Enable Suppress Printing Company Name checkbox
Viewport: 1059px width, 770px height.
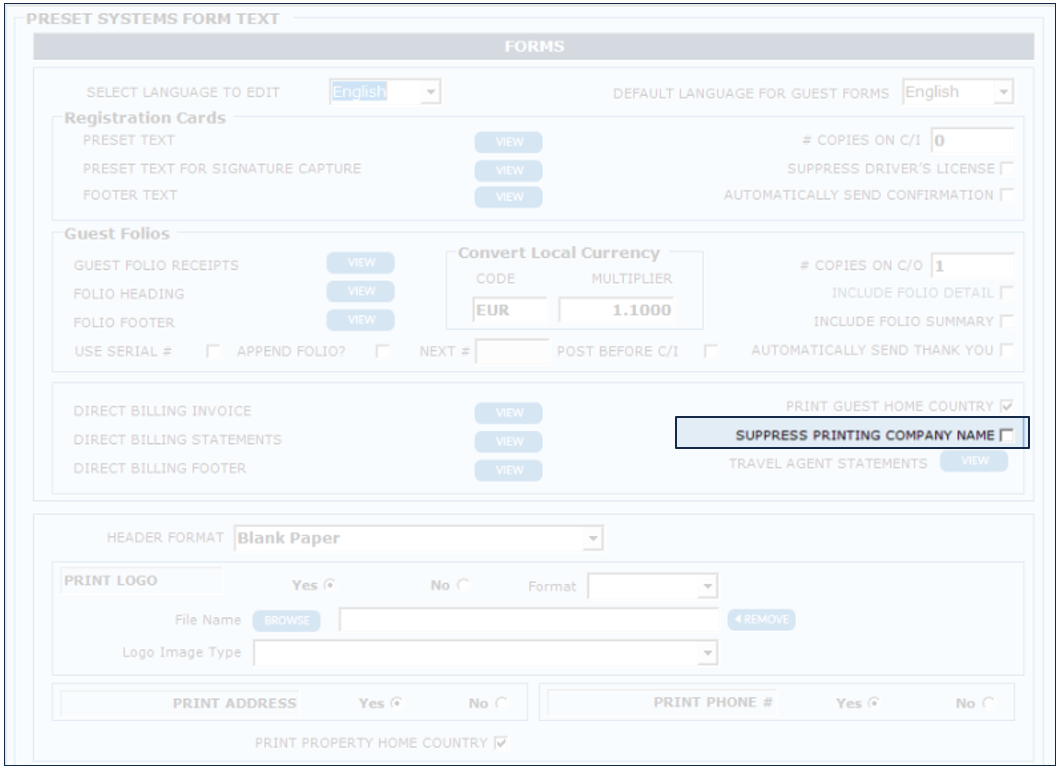pyautogui.click(x=1006, y=435)
